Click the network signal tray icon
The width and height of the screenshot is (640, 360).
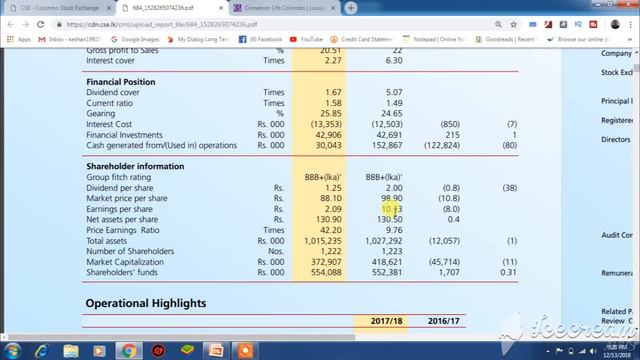pos(582,351)
